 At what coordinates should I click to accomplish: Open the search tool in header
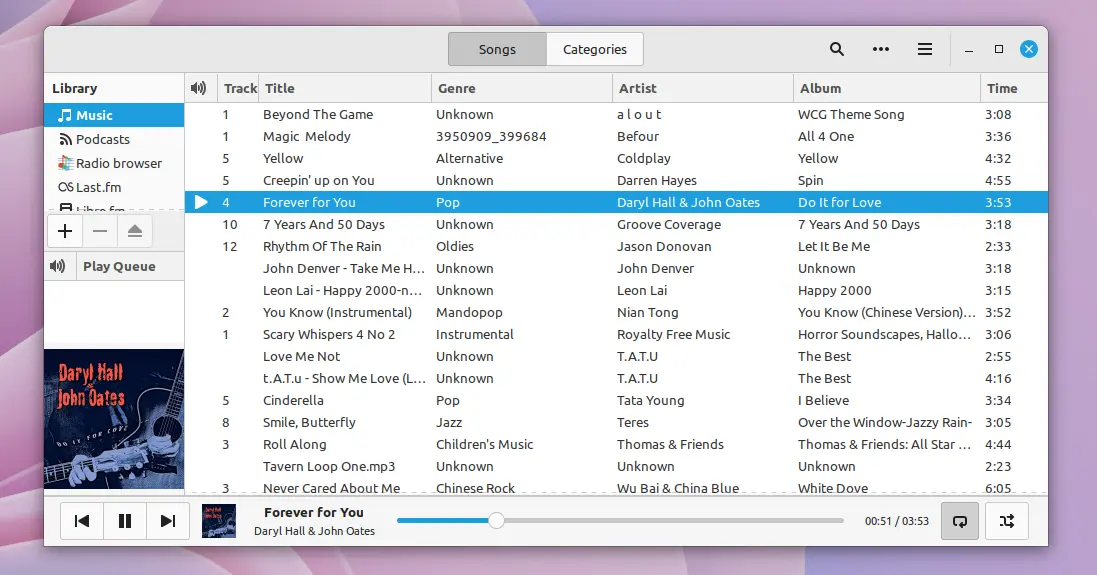coord(837,49)
